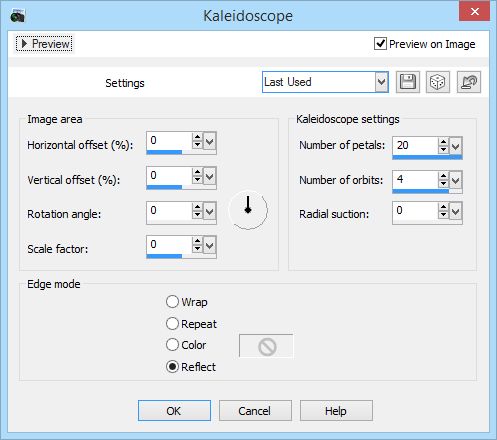Image resolution: width=497 pixels, height=440 pixels.
Task: Decrease Number of orbits with down arrow
Action: click(x=443, y=184)
